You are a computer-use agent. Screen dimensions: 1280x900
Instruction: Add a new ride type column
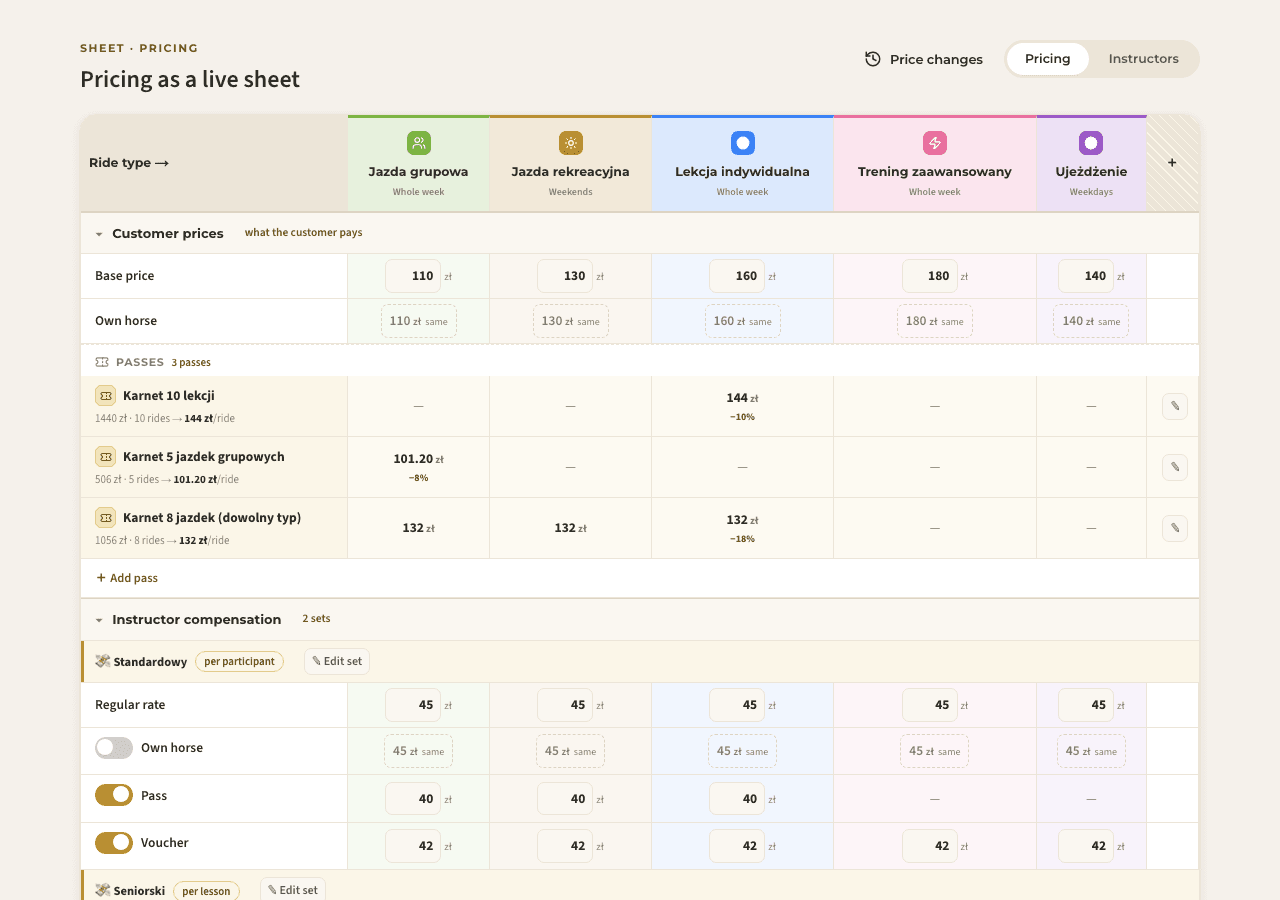pyautogui.click(x=1172, y=163)
